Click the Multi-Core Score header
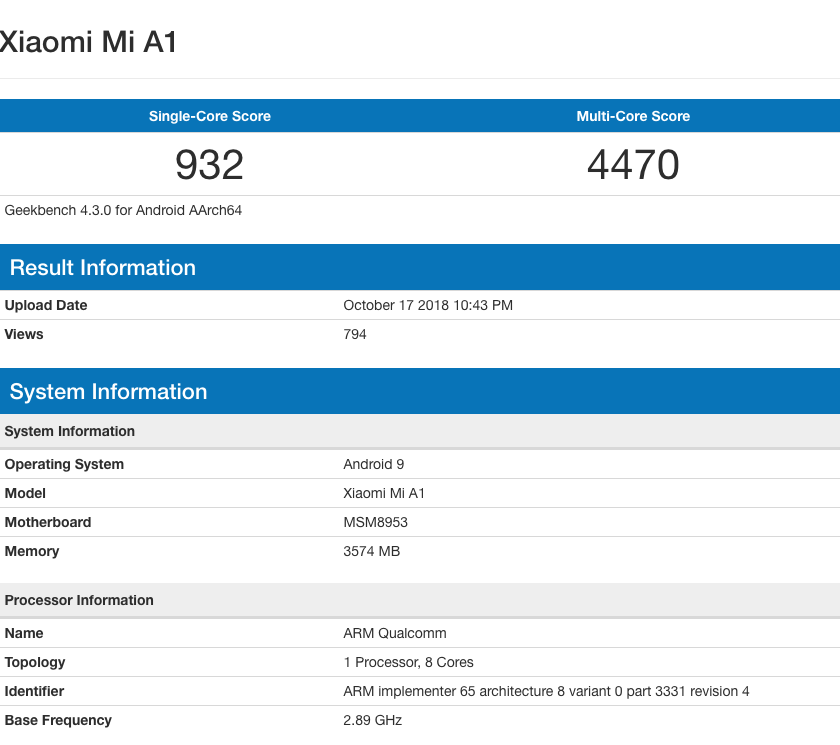 pyautogui.click(x=633, y=116)
